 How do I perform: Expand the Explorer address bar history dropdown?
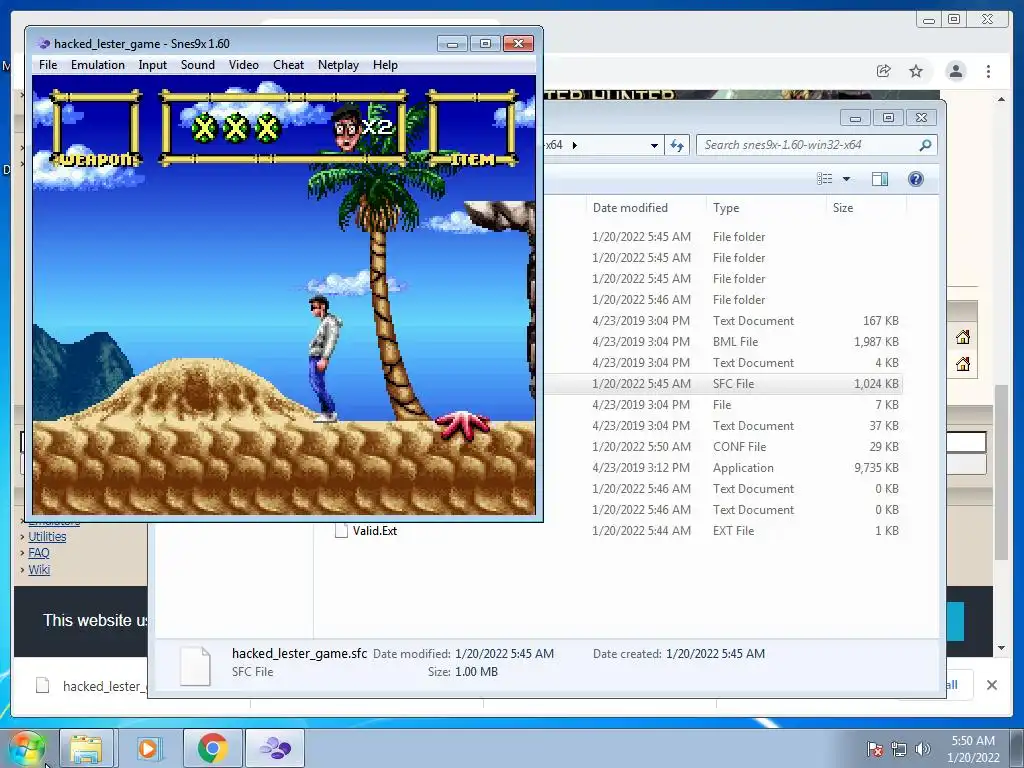click(x=654, y=145)
